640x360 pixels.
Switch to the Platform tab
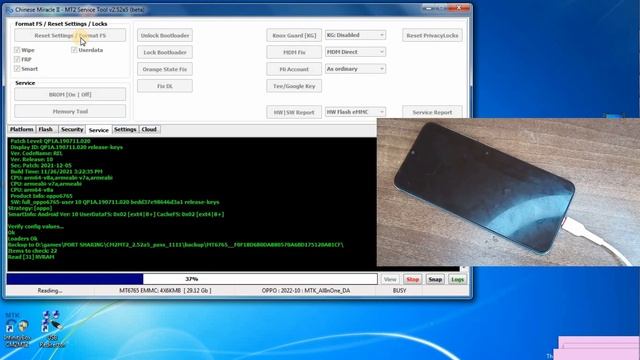[22, 129]
